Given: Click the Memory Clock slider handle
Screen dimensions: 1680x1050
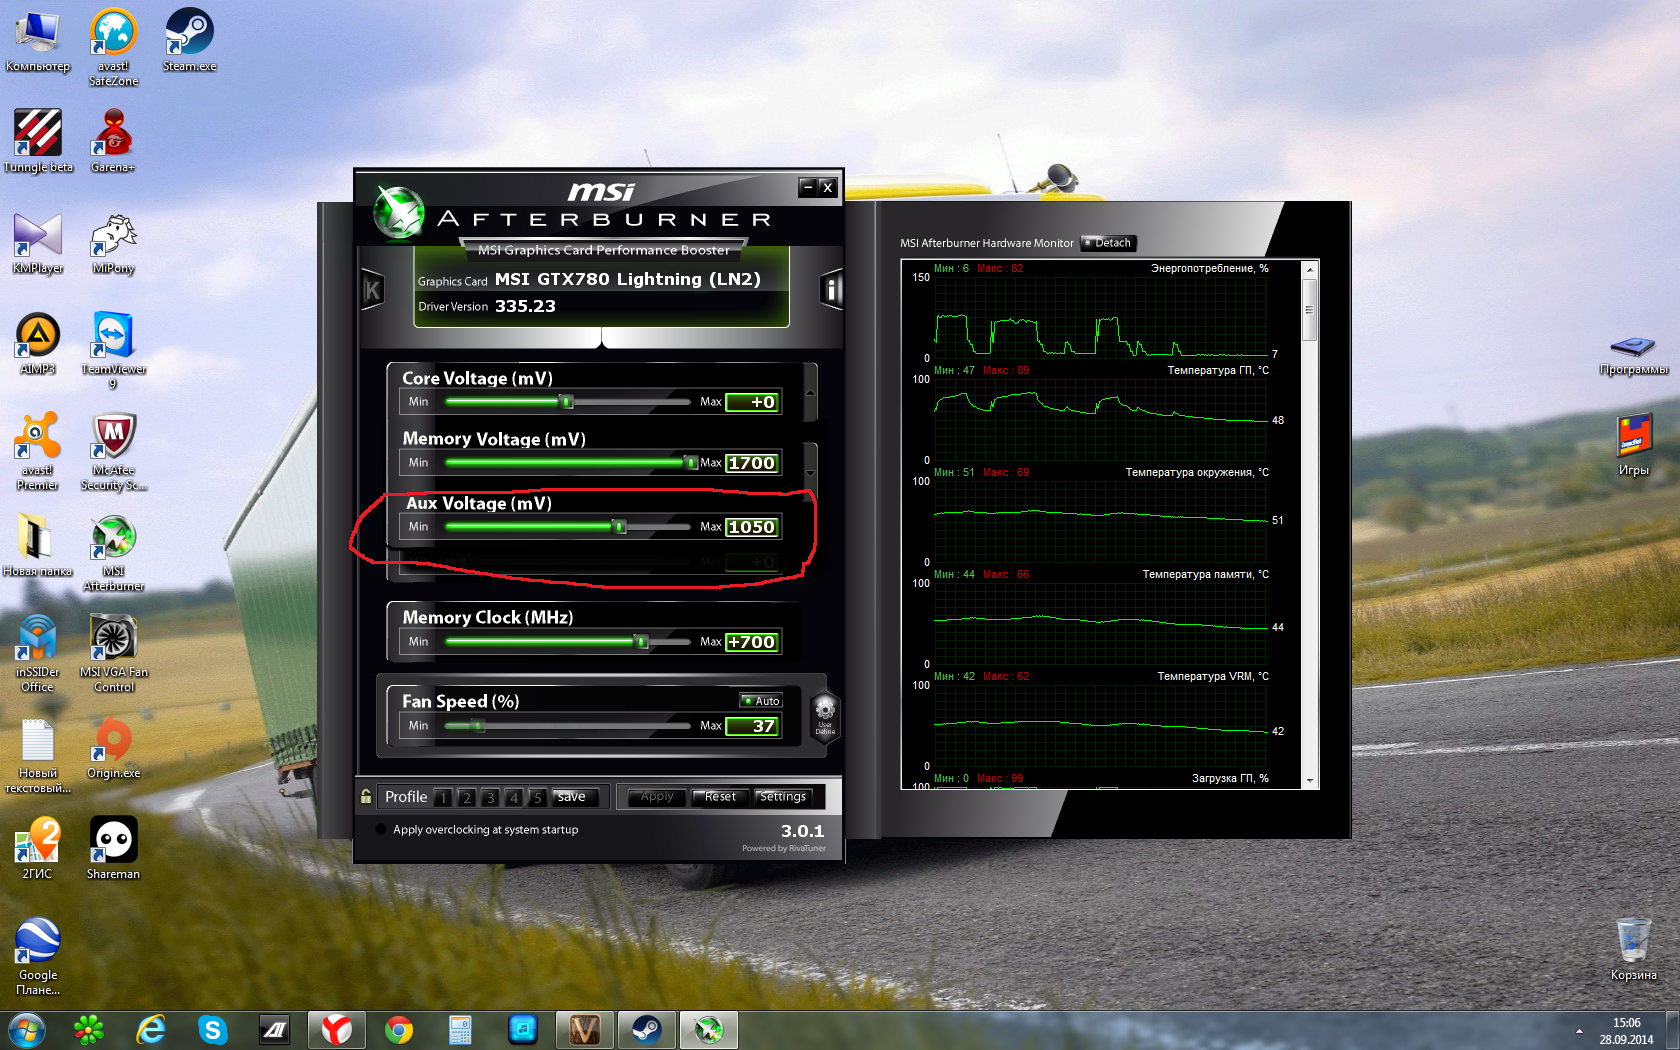Looking at the screenshot, I should click(642, 642).
